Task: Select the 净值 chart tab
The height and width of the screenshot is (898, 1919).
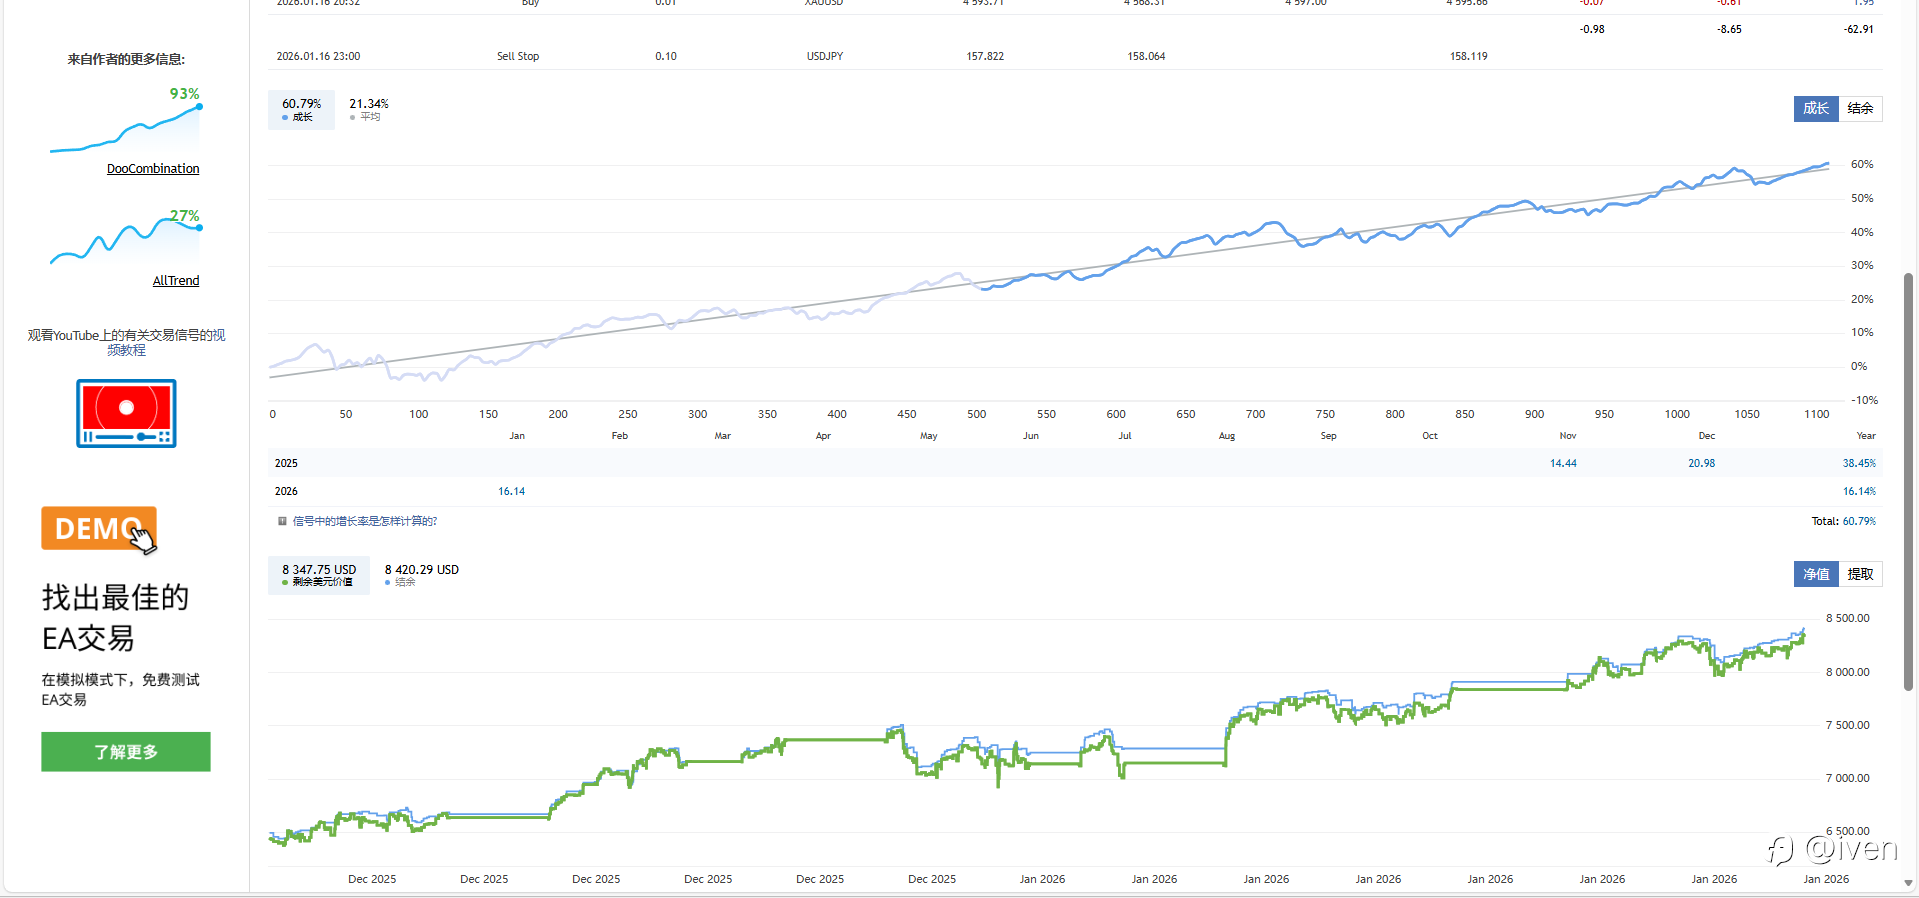Action: pyautogui.click(x=1815, y=574)
